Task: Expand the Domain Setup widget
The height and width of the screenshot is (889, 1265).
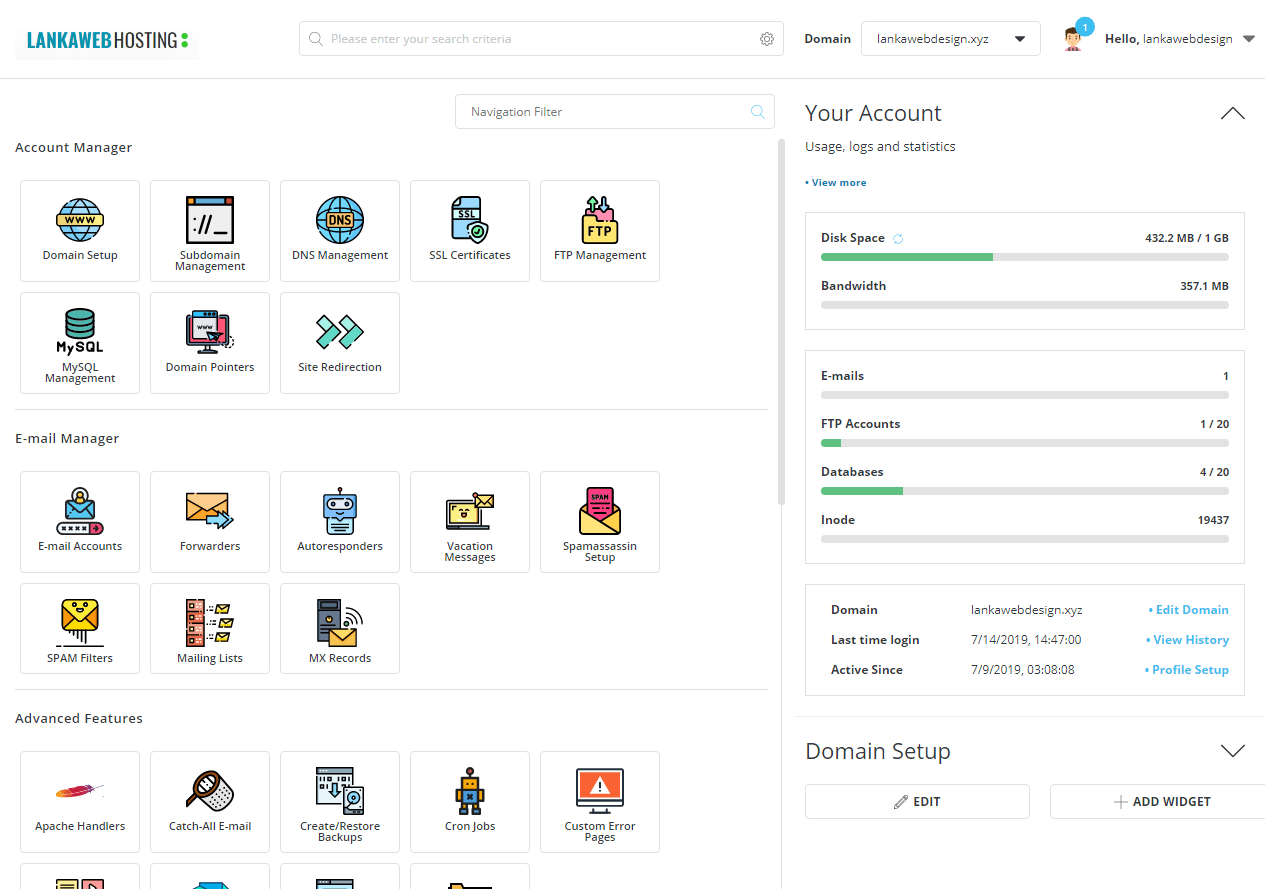Action: 1233,751
